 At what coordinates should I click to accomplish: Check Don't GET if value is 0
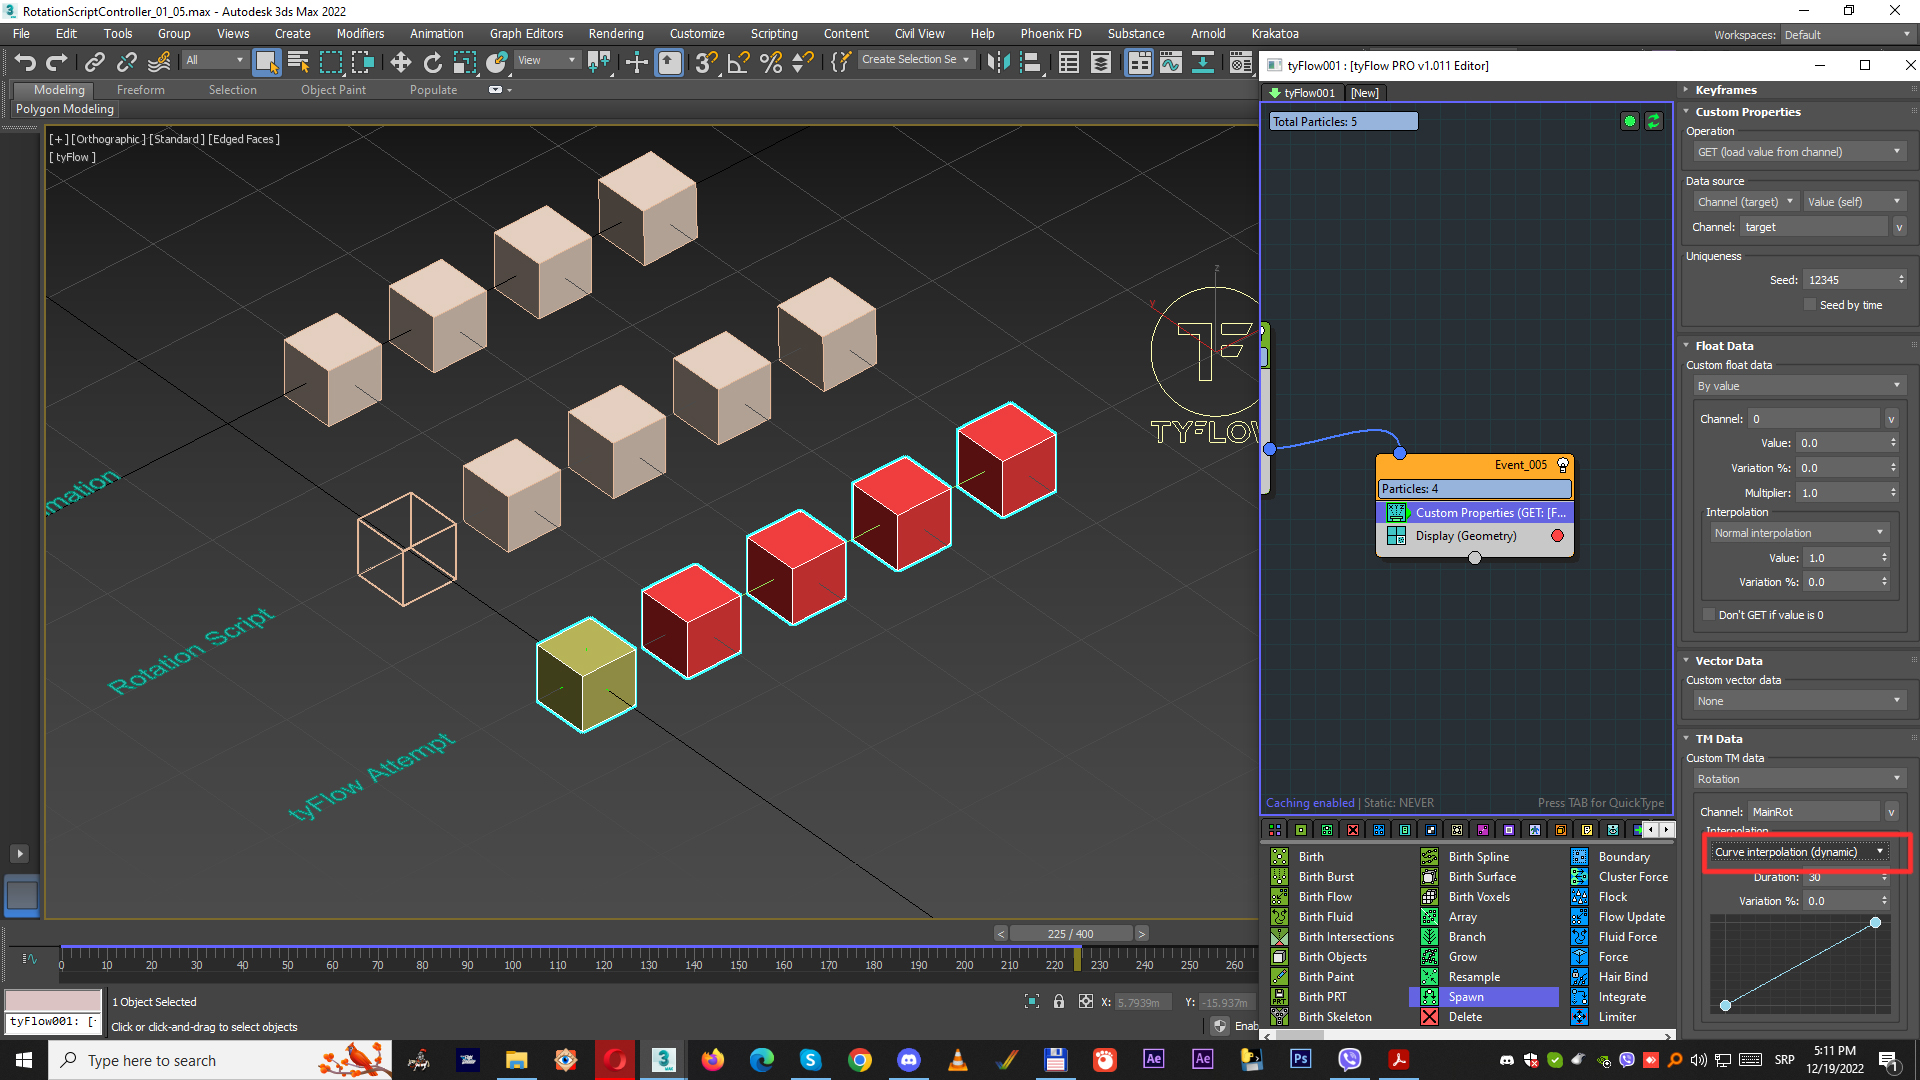(1709, 615)
